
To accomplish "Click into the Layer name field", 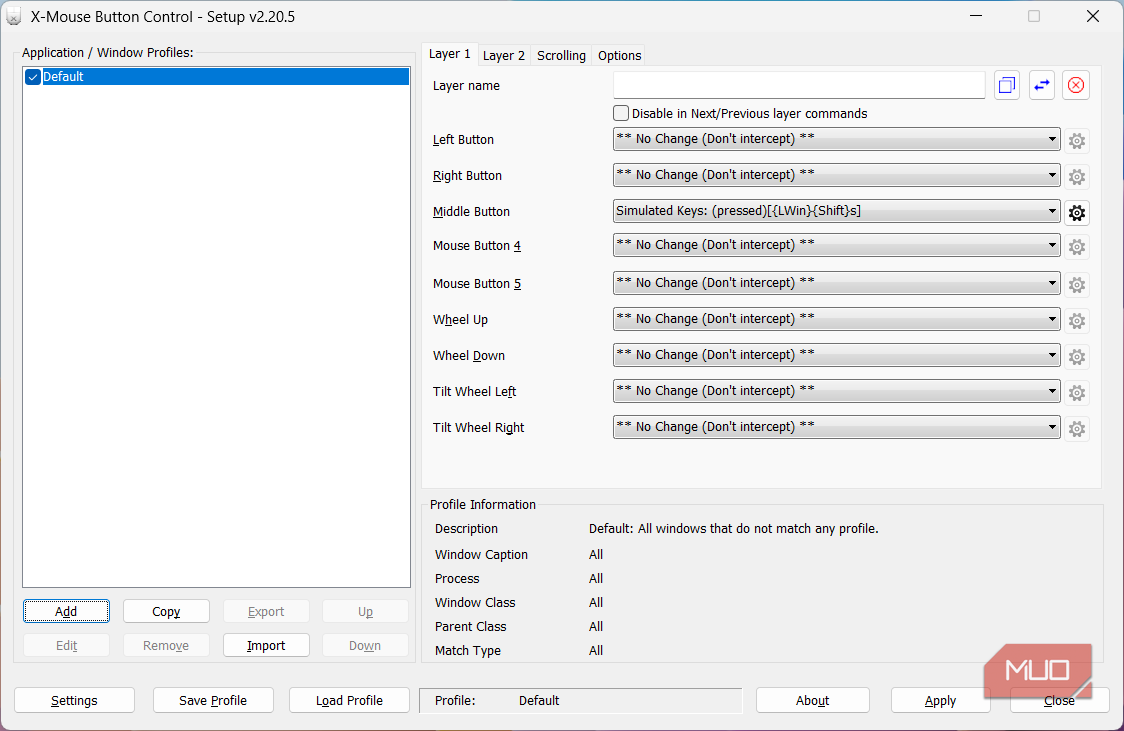I will 799,85.
